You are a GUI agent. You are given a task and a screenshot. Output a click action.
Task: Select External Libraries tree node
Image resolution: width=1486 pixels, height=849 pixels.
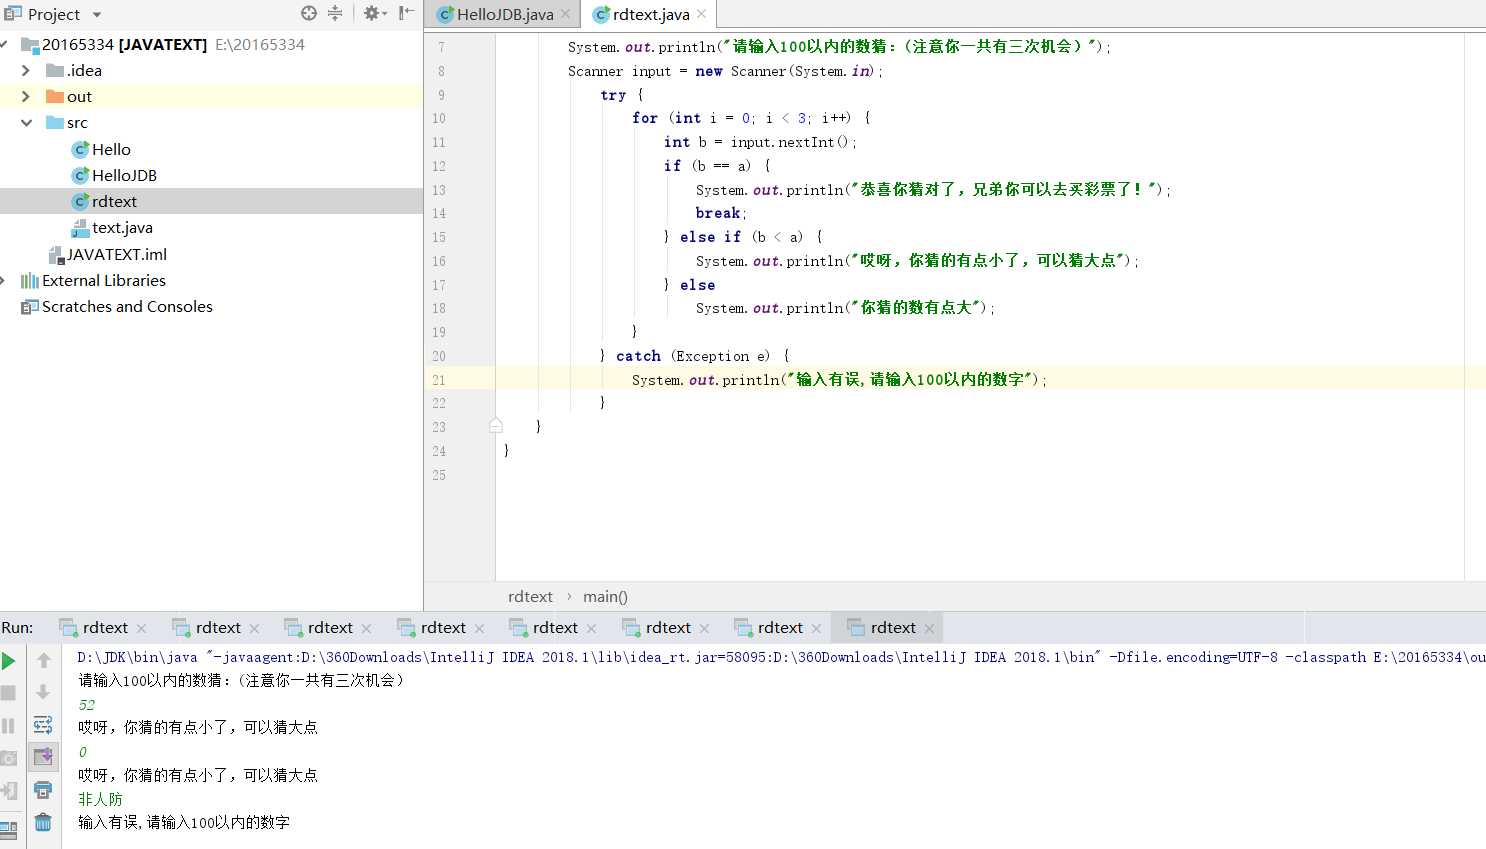[x=104, y=281]
